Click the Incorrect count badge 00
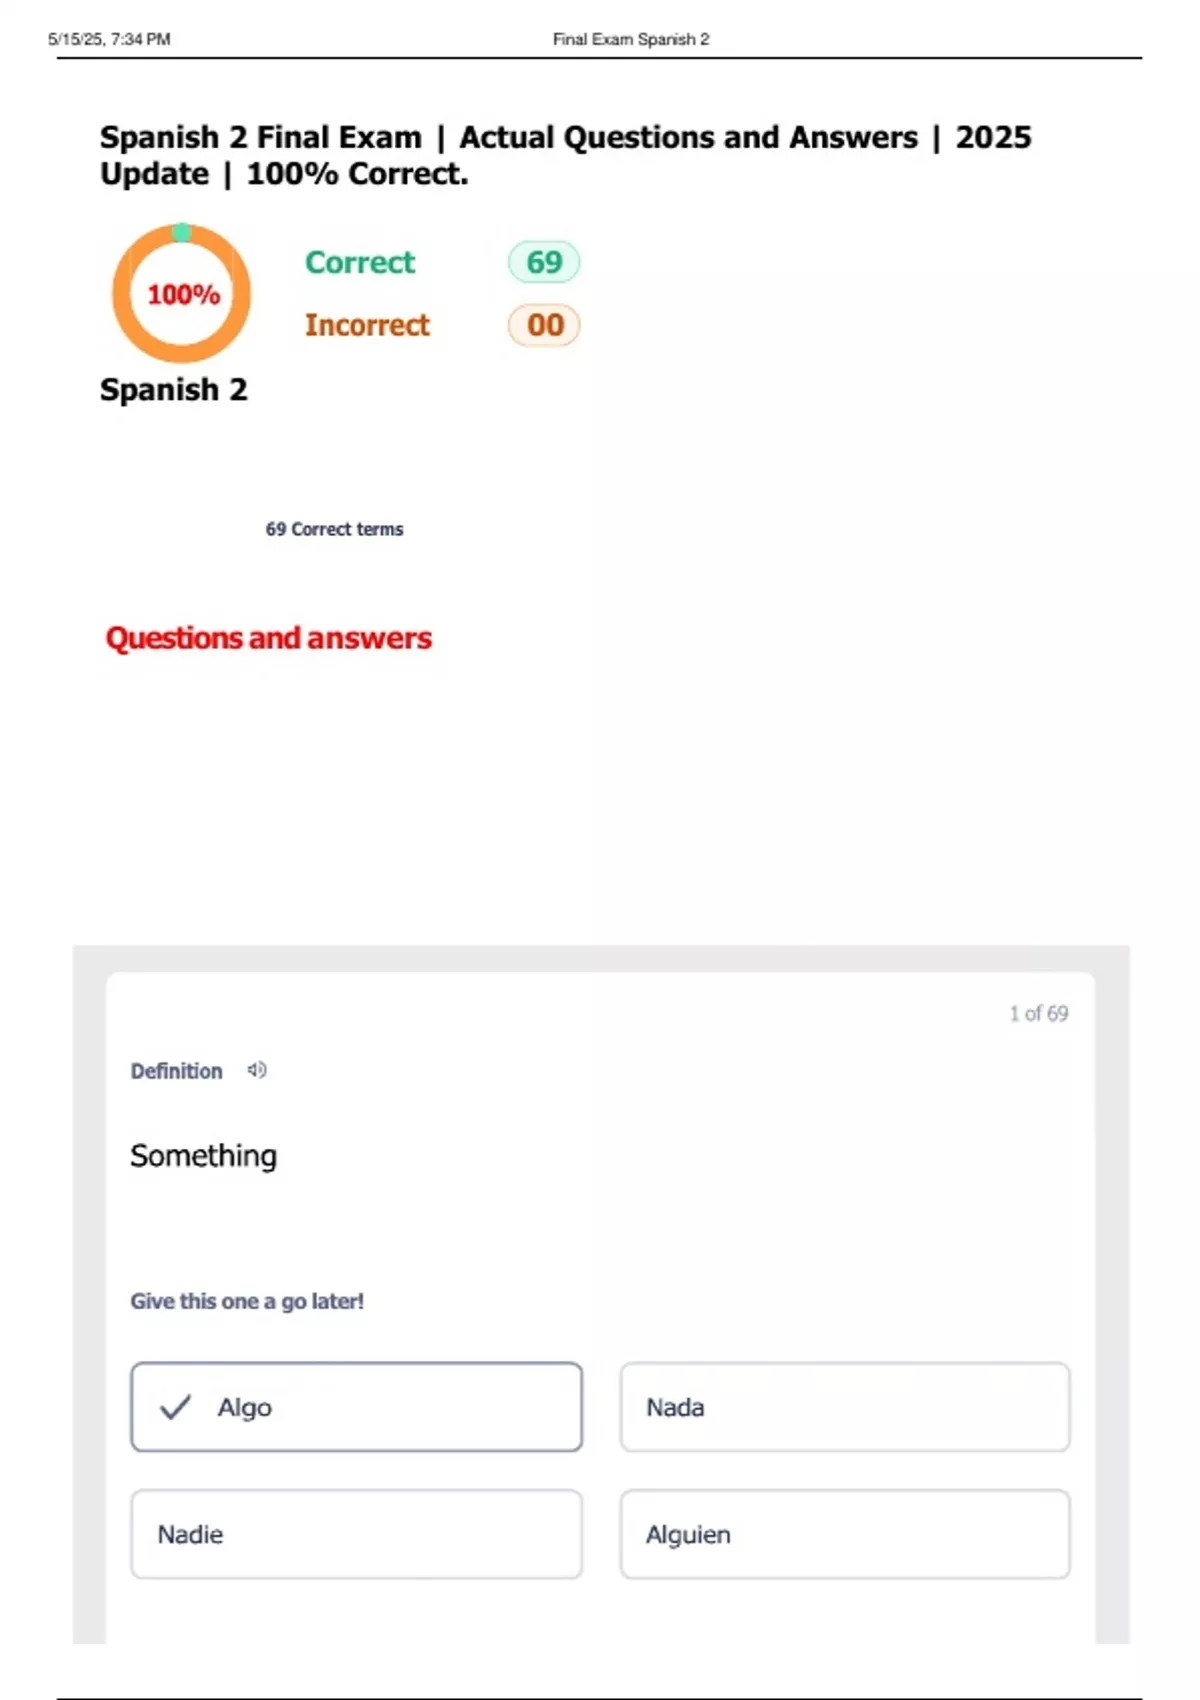 point(544,325)
